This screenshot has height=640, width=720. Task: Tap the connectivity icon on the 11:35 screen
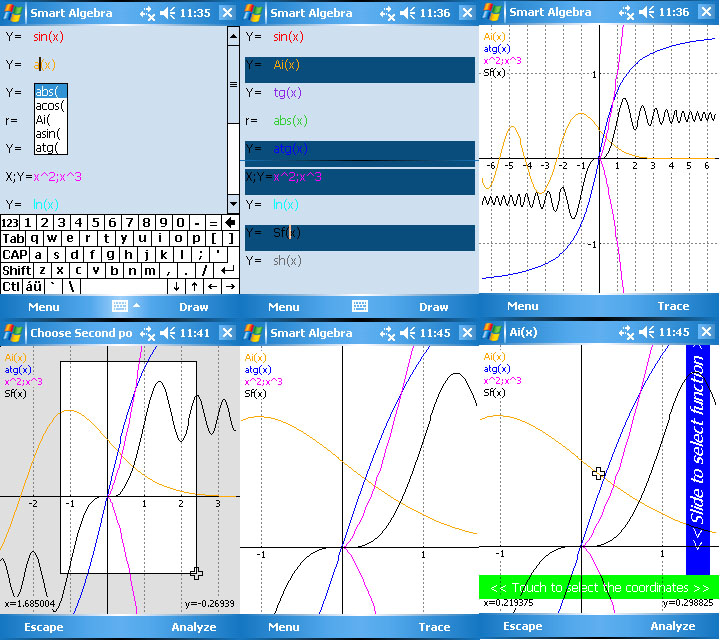pos(147,13)
